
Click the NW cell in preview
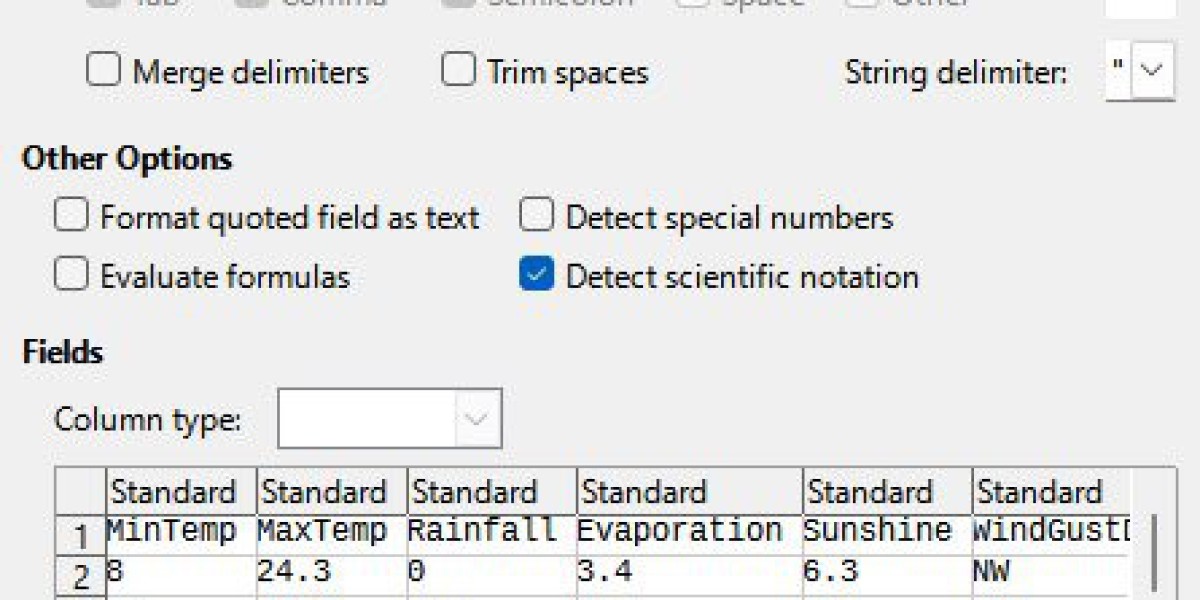[x=992, y=572]
